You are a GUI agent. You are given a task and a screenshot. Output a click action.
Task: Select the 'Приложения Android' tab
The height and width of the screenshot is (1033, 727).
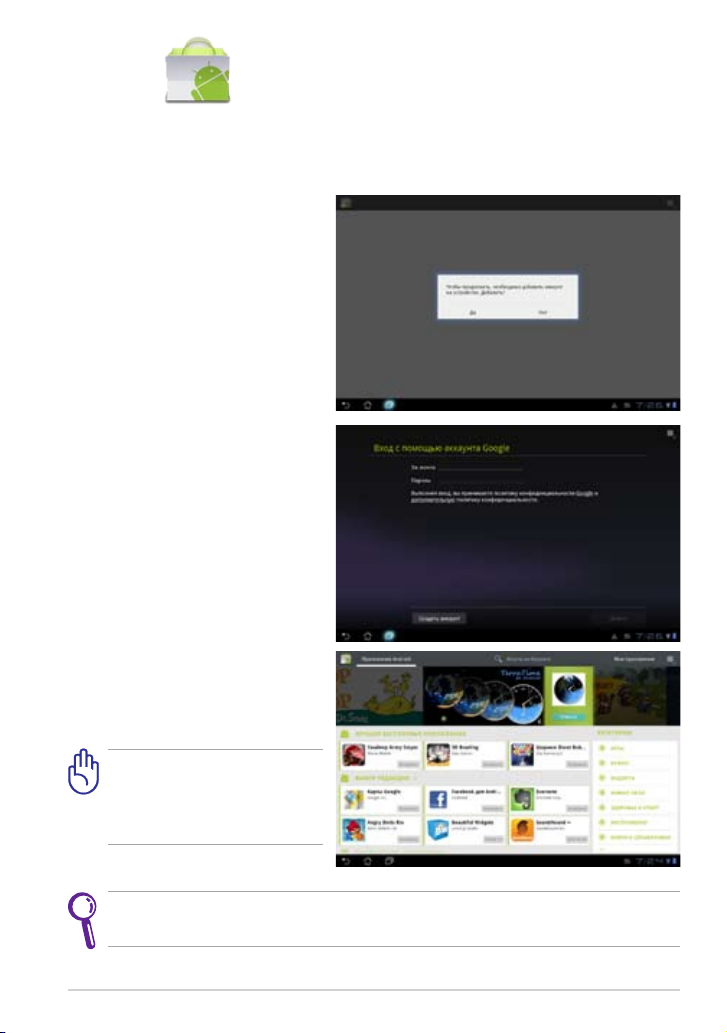386,659
